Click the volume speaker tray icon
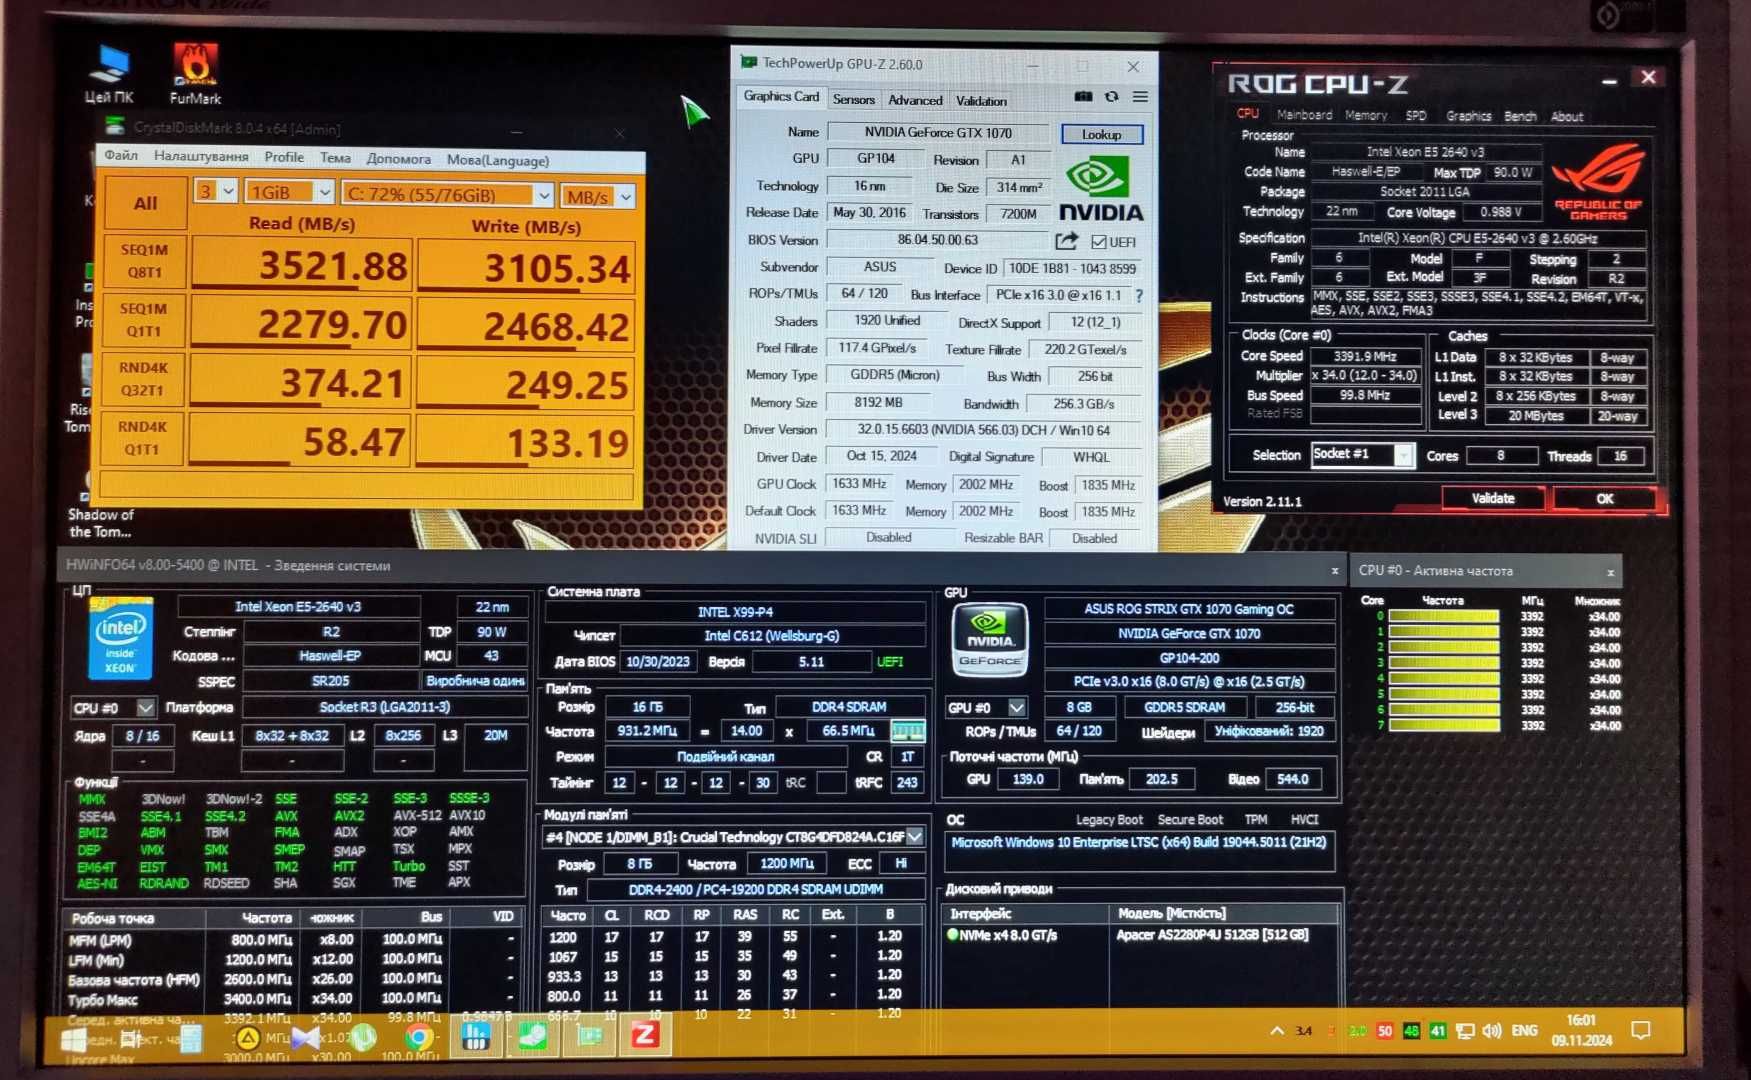Screen dimensions: 1751x1080 (x=1491, y=1031)
